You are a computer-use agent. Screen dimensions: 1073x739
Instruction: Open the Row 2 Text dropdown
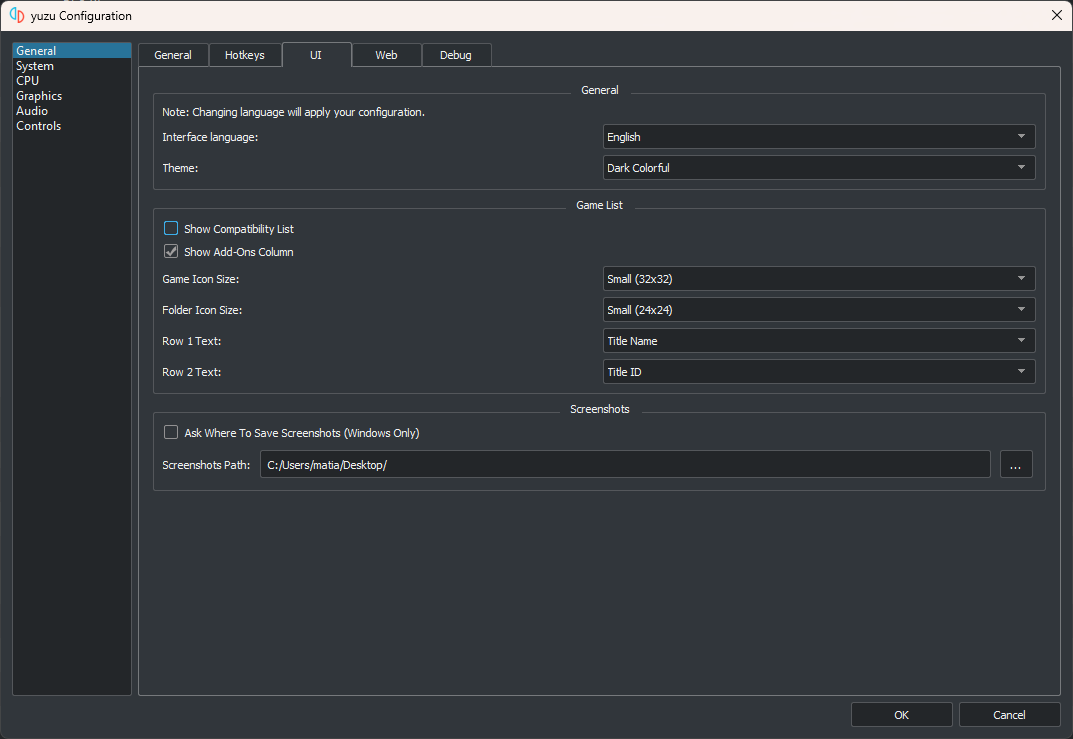click(x=818, y=372)
